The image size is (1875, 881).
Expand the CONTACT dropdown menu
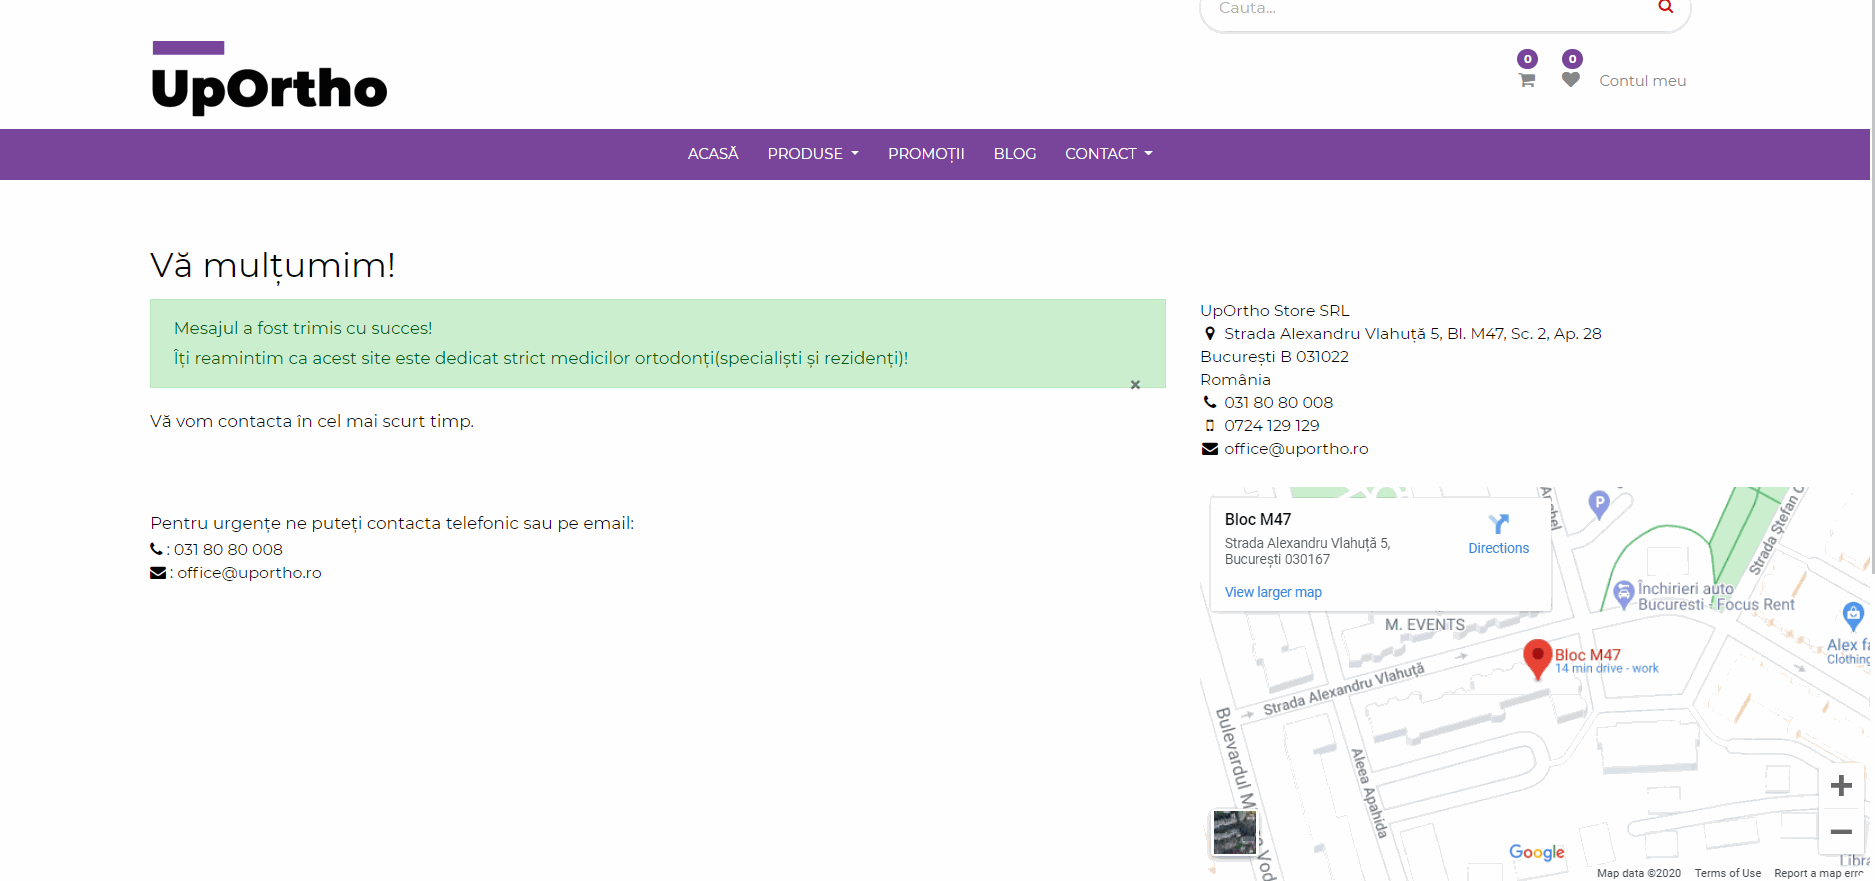[x=1109, y=154]
